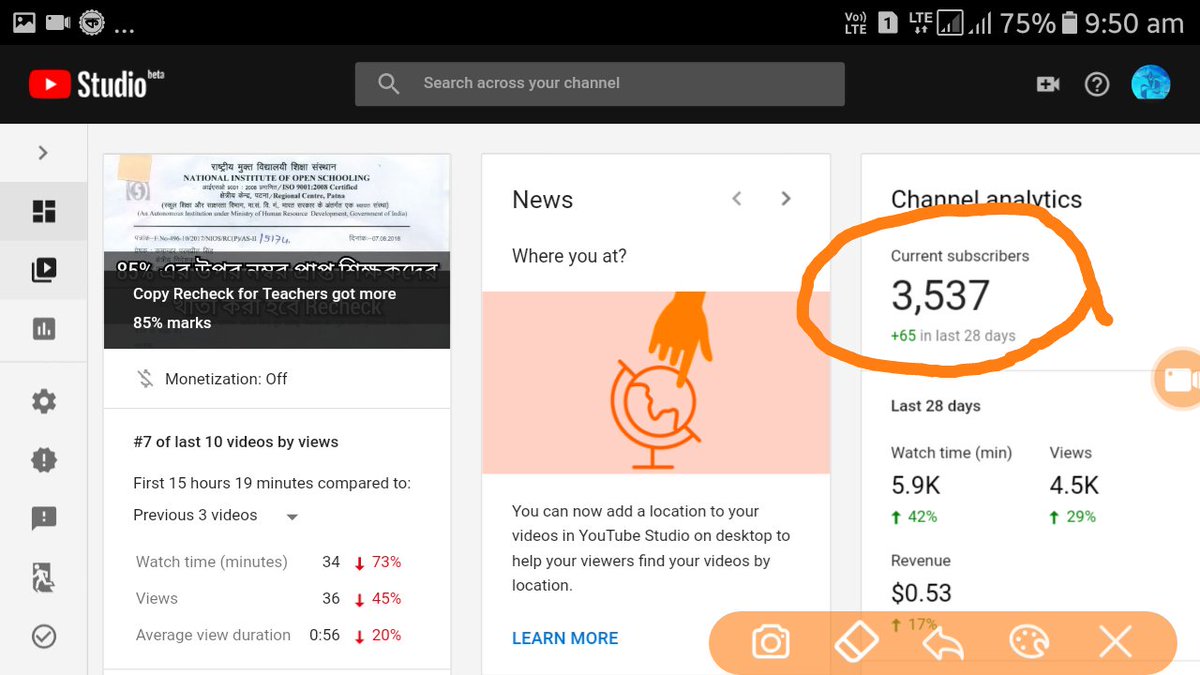Tap the floating screen recorder camera bubble
This screenshot has width=1200, height=675.
(x=1177, y=380)
